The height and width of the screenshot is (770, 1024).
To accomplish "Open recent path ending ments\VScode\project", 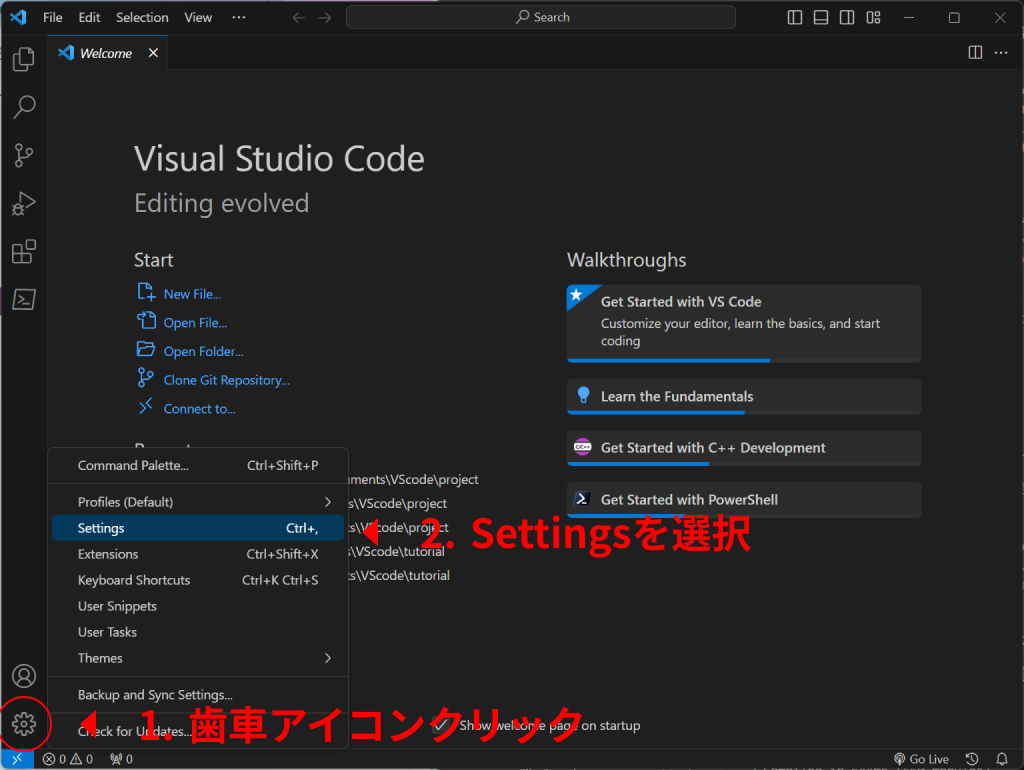I will [x=413, y=480].
